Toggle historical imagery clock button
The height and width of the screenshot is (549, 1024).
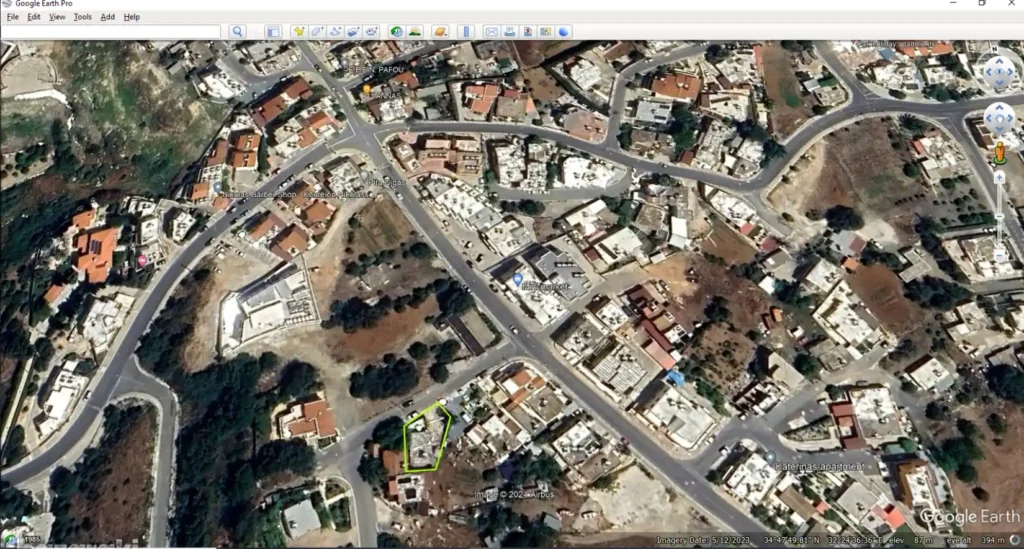click(x=396, y=32)
